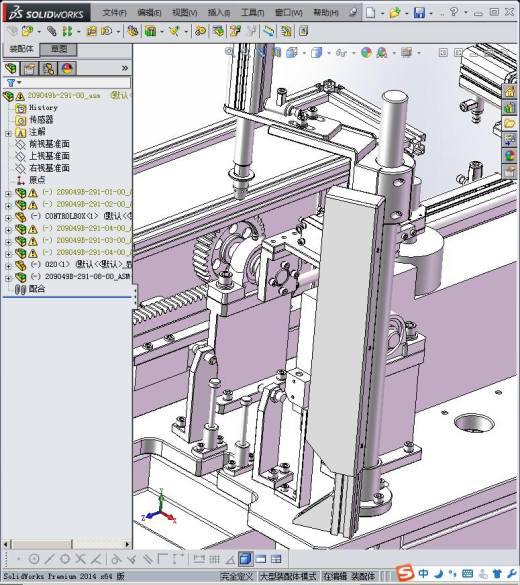The height and width of the screenshot is (585, 520).
Task: Click the Save floppy disk icon
Action: (419, 13)
